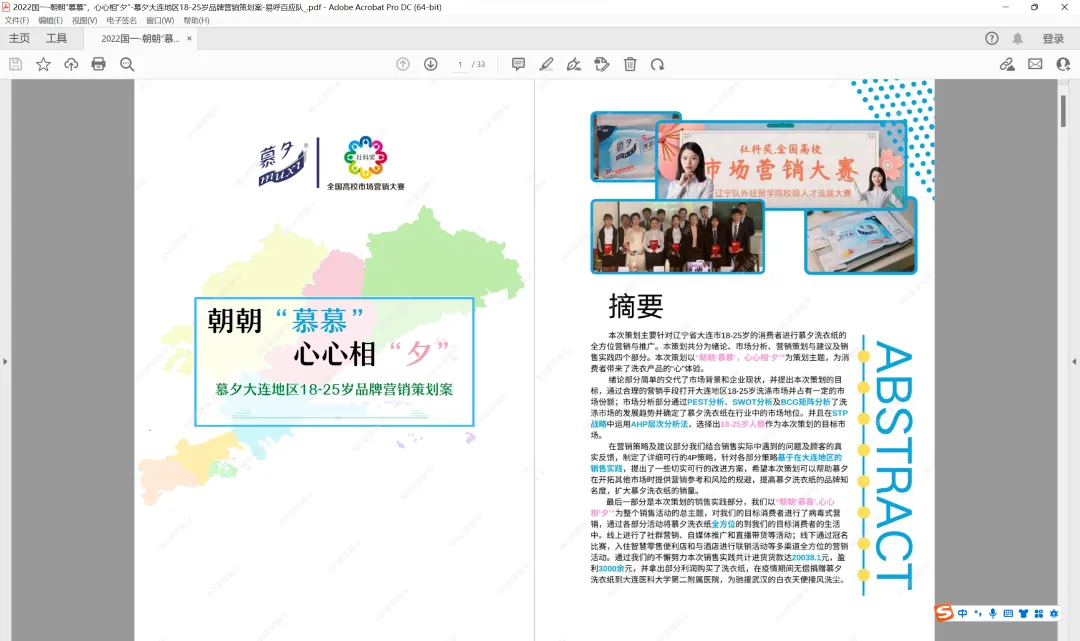Screen dimensions: 1080x641
Task: Open the Sogou skins shirt icon
Action: [1023, 613]
